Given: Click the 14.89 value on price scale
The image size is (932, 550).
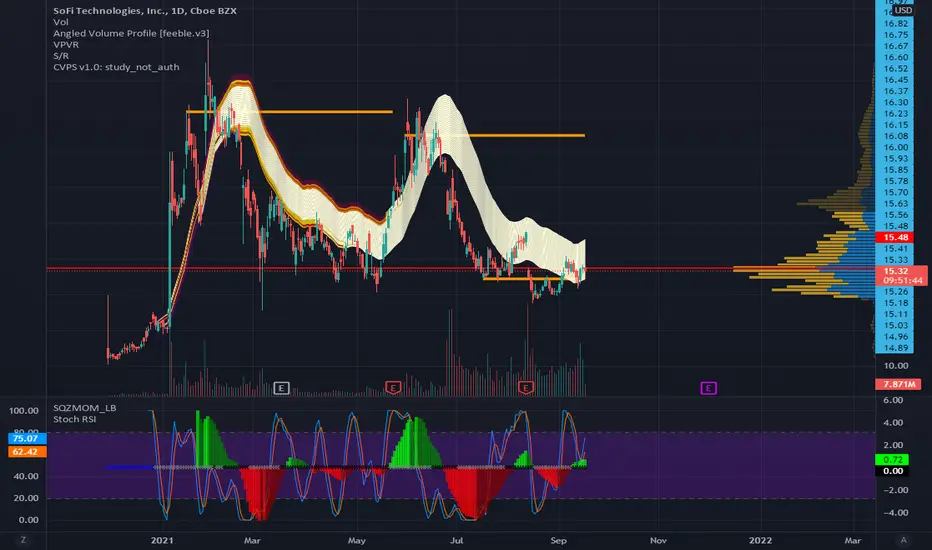Looking at the screenshot, I should [x=896, y=348].
